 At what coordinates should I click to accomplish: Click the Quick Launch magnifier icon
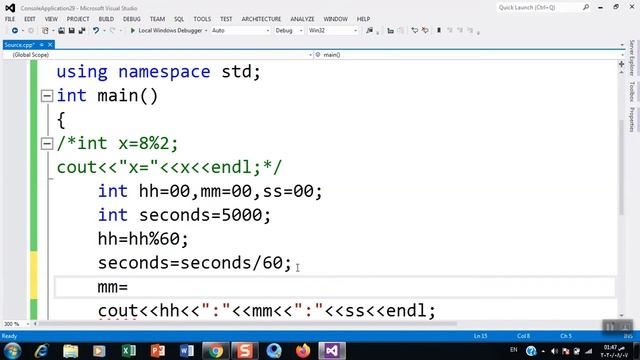coord(586,7)
